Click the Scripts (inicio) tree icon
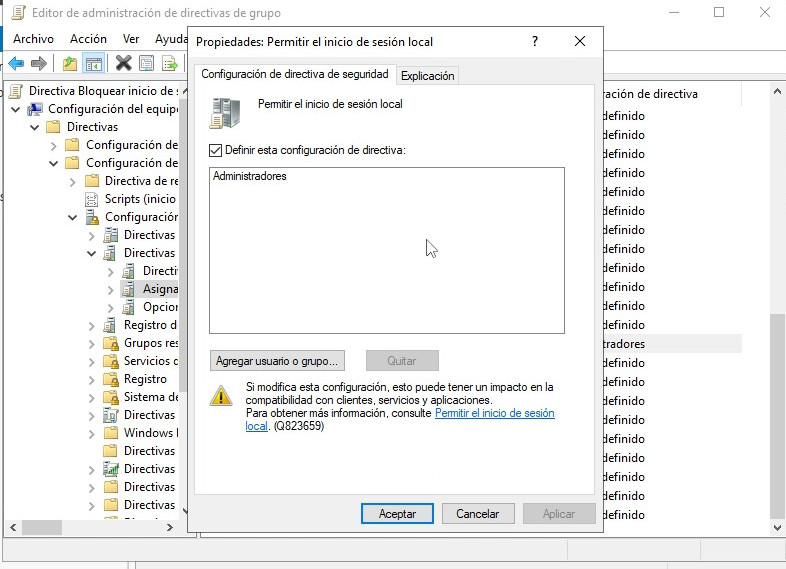The height and width of the screenshot is (569, 786). pyautogui.click(x=92, y=199)
